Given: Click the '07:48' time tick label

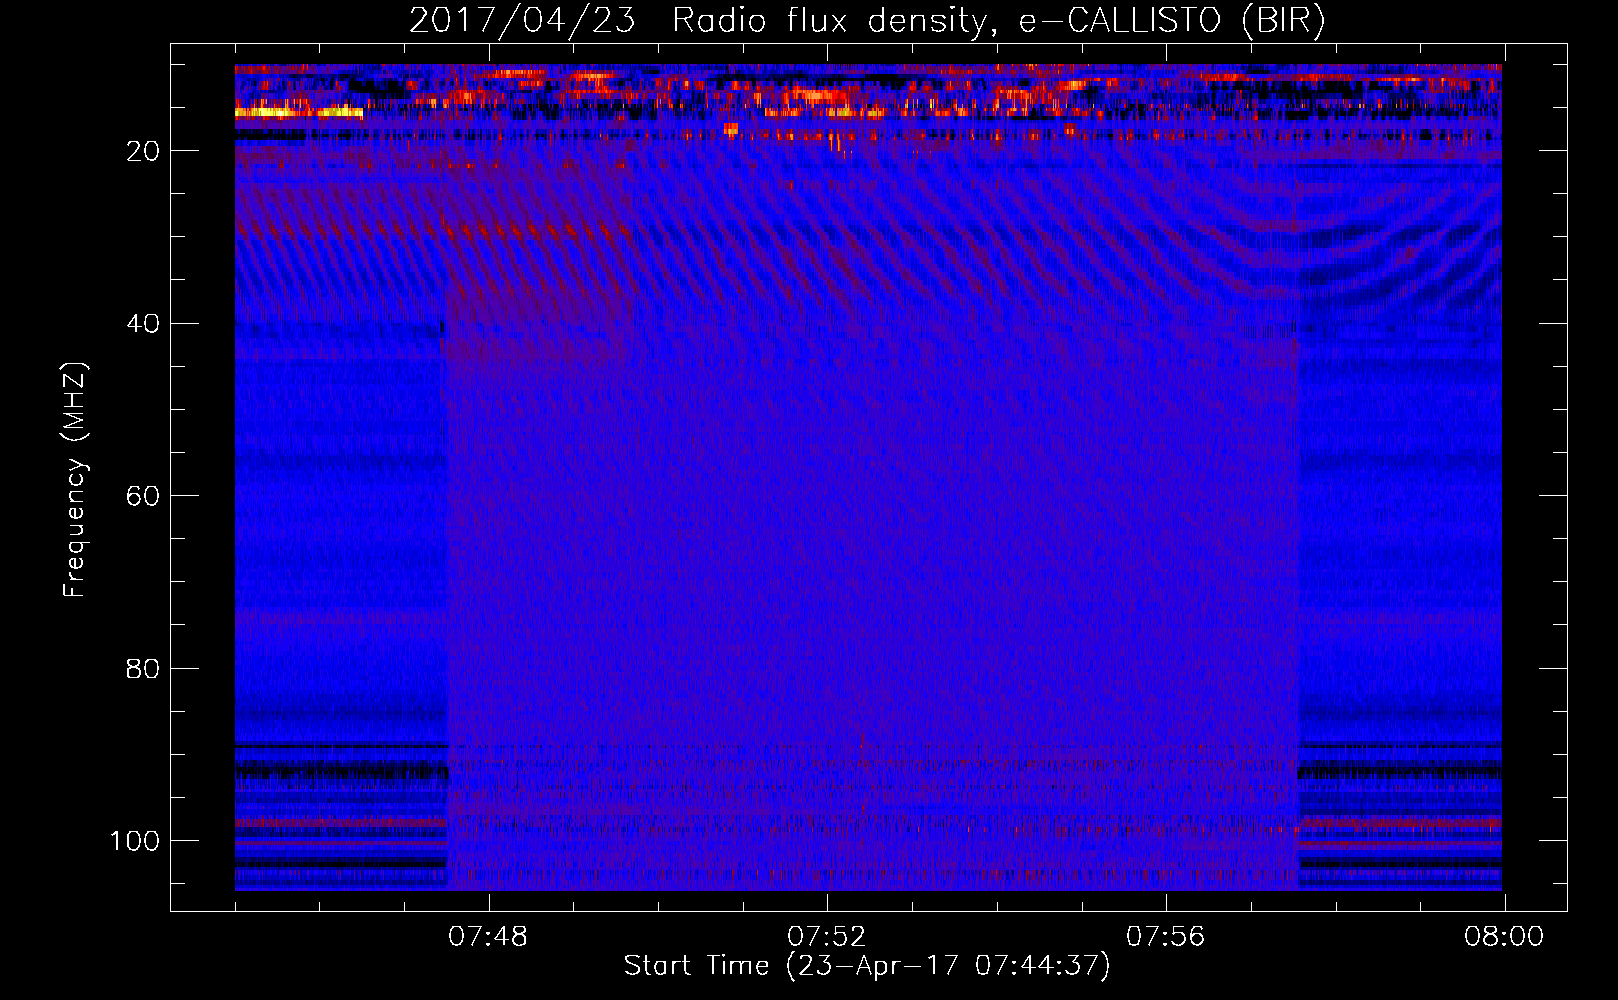Looking at the screenshot, I should pos(487,937).
